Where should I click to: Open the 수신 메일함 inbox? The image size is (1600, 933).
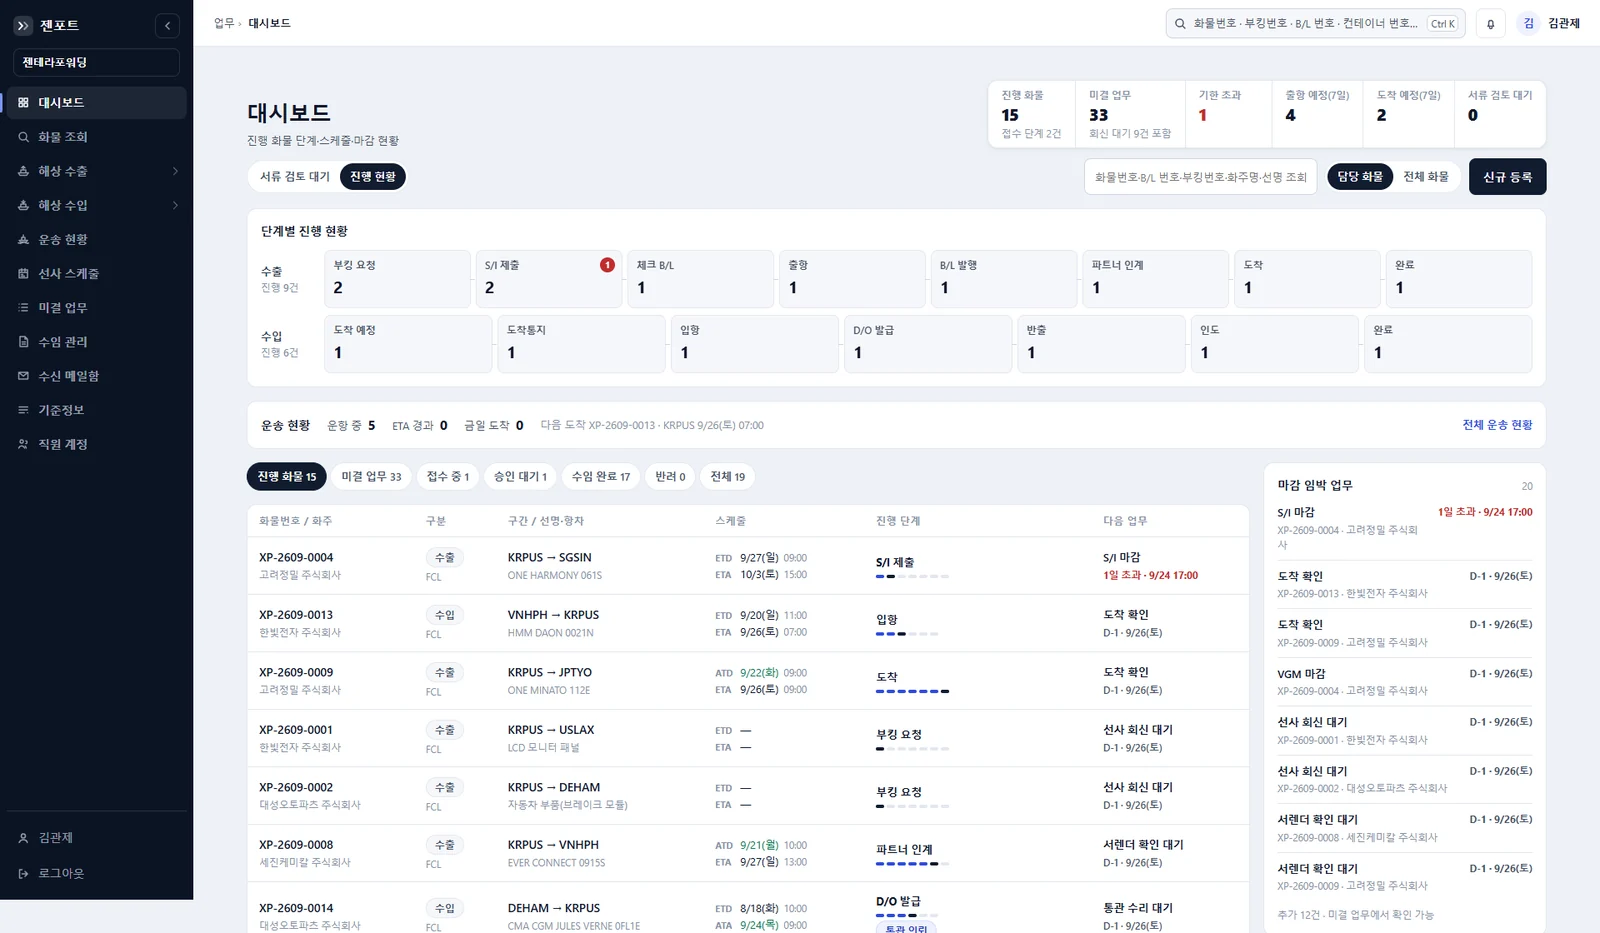pos(96,376)
